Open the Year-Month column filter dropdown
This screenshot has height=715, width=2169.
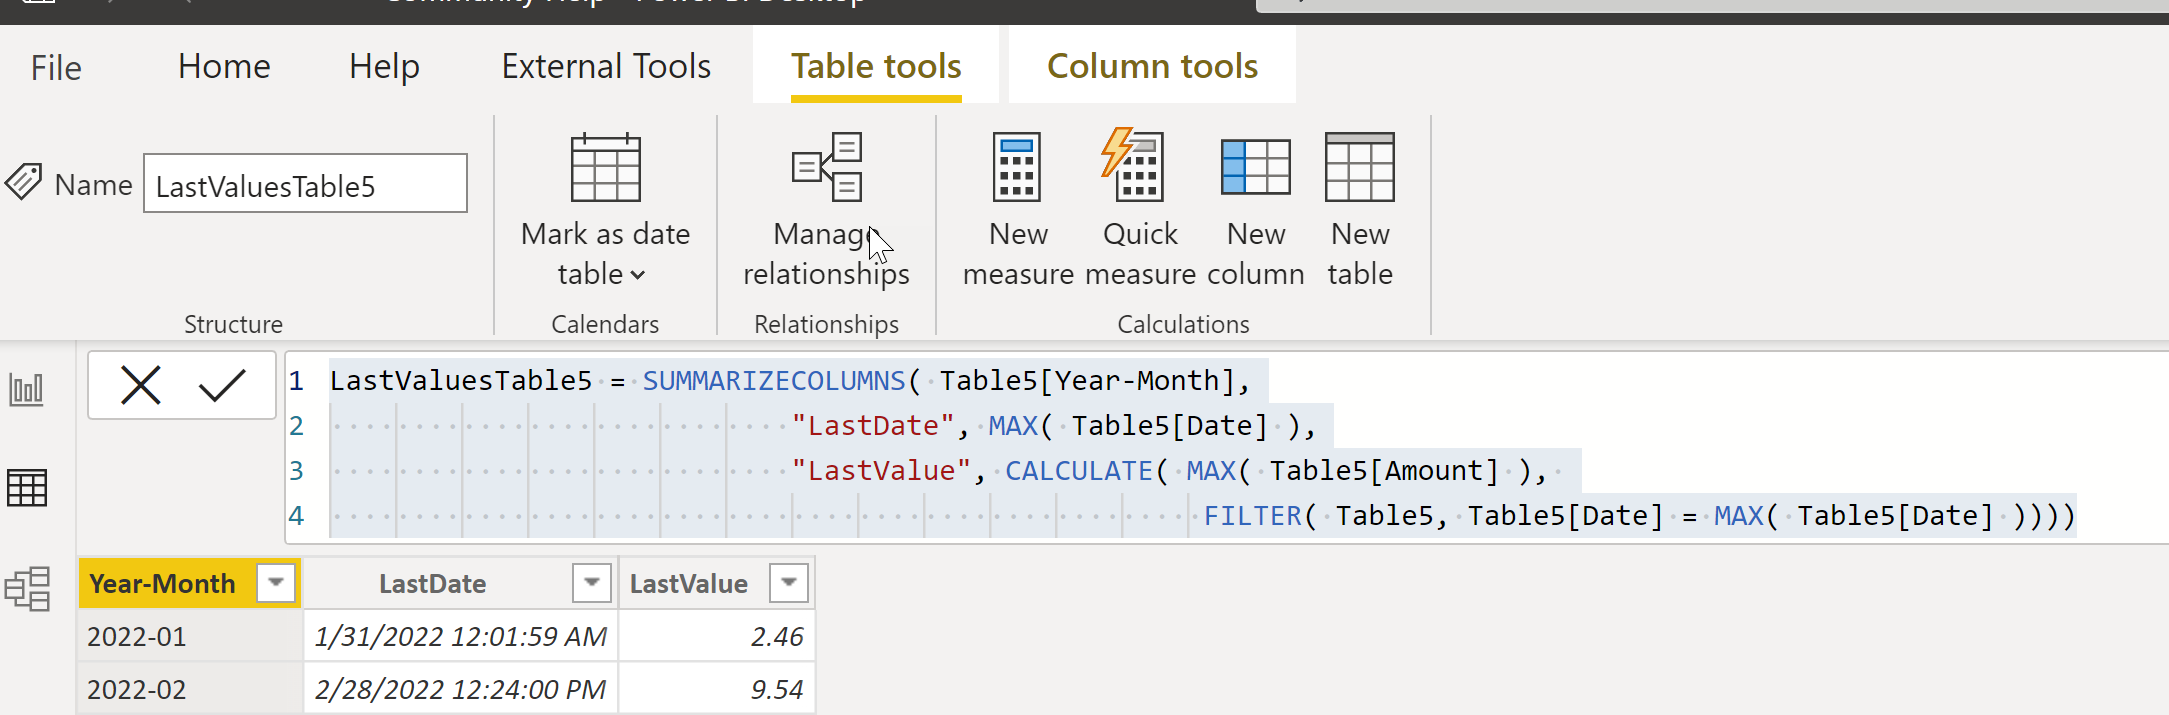276,582
